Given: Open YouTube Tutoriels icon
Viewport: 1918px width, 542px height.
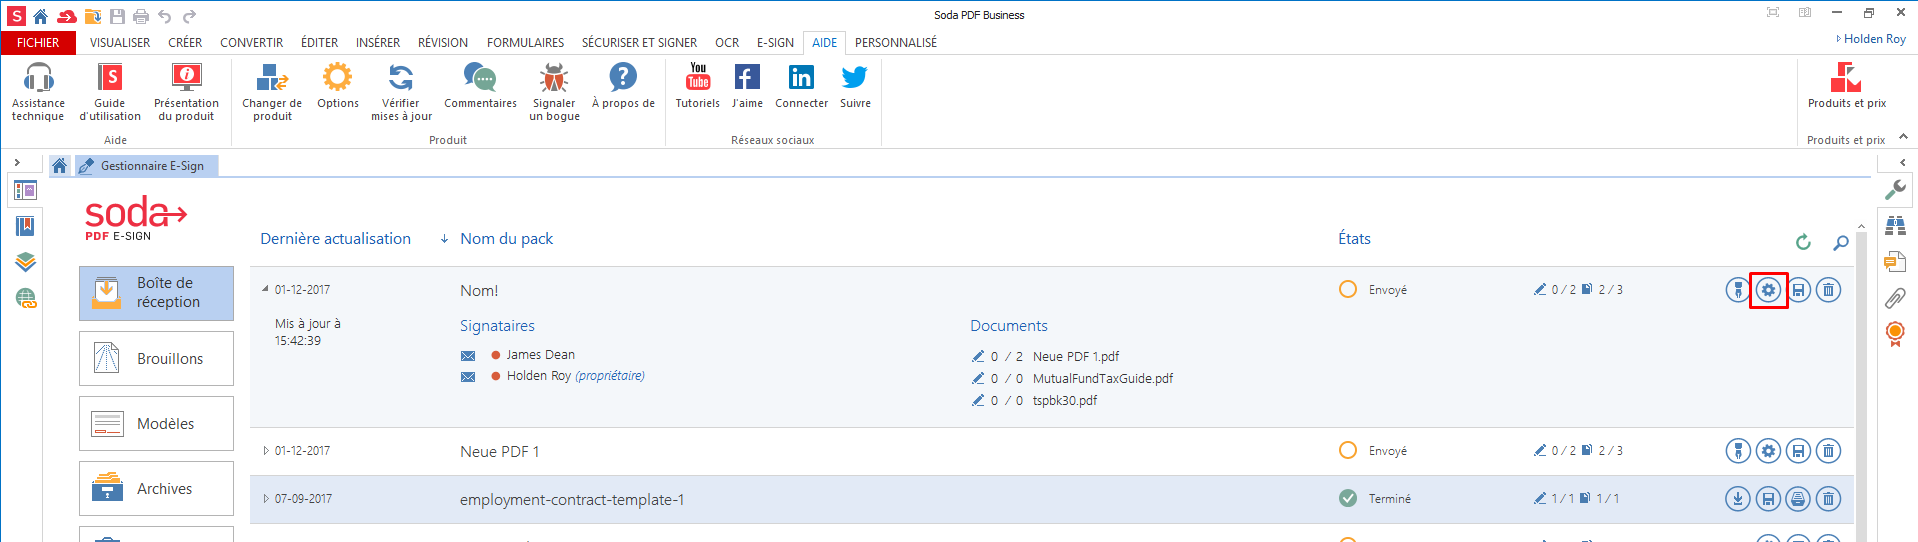Looking at the screenshot, I should tap(698, 78).
